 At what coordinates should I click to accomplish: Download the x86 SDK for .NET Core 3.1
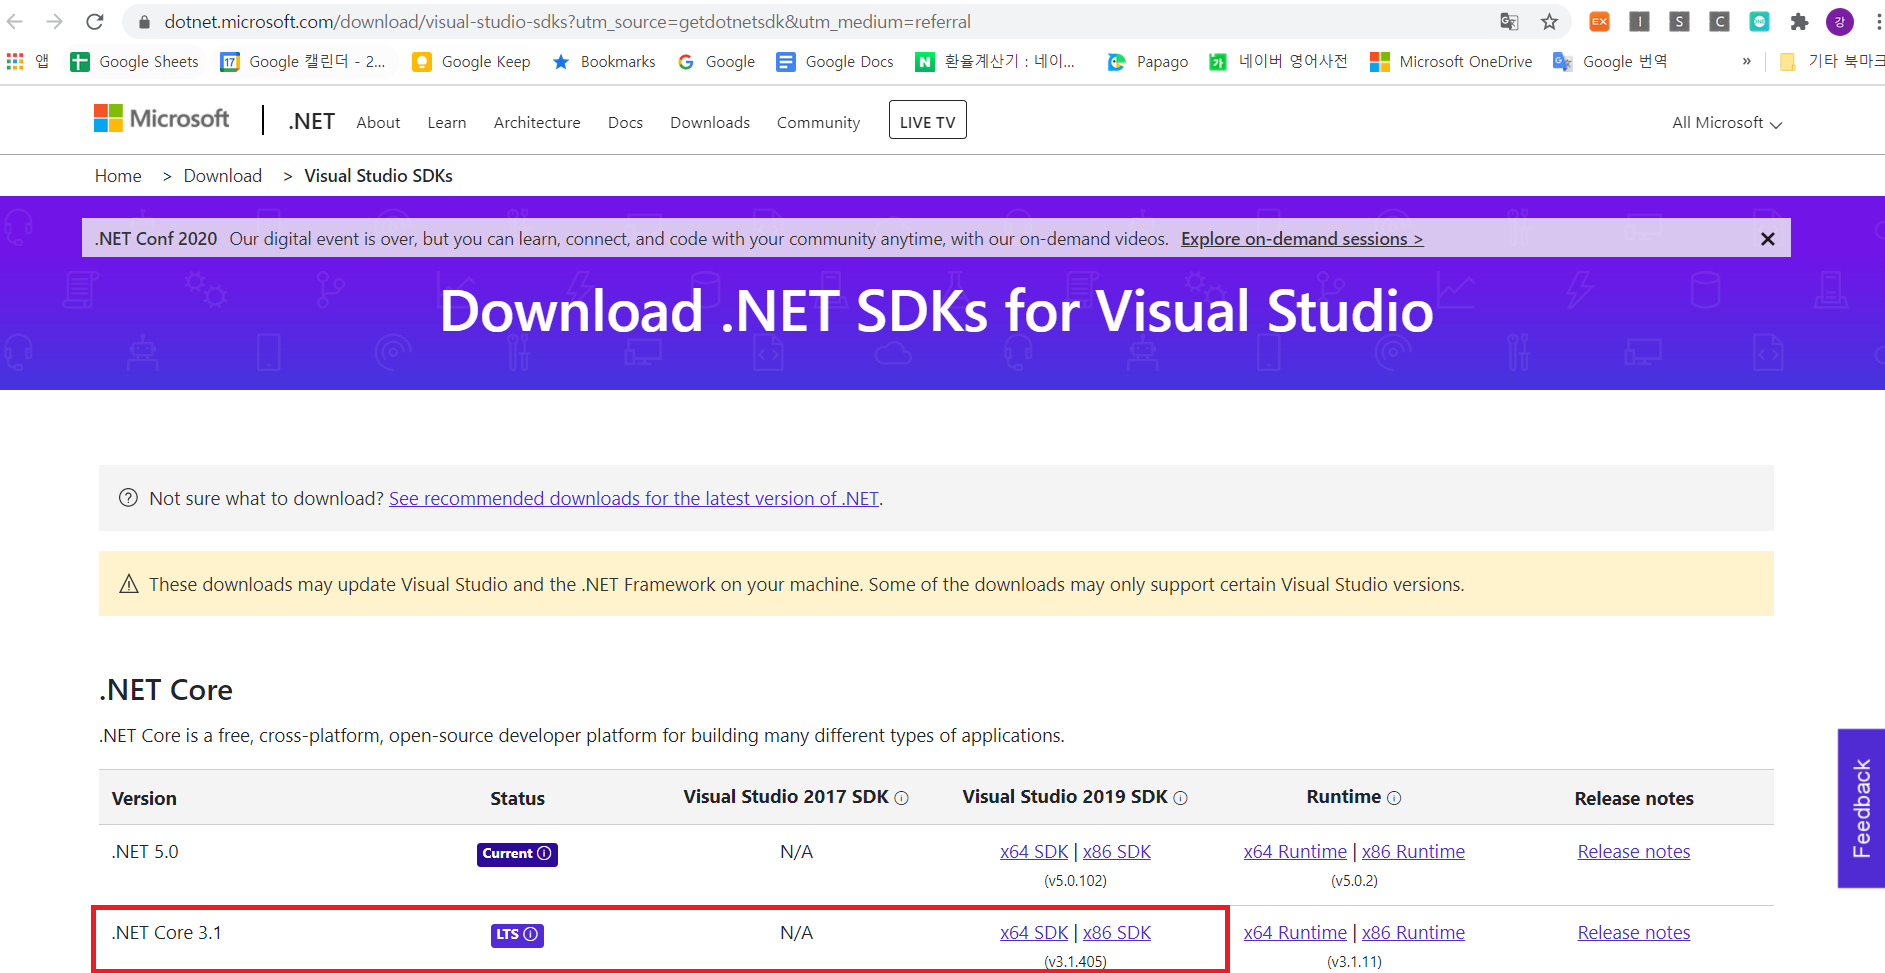tap(1117, 933)
